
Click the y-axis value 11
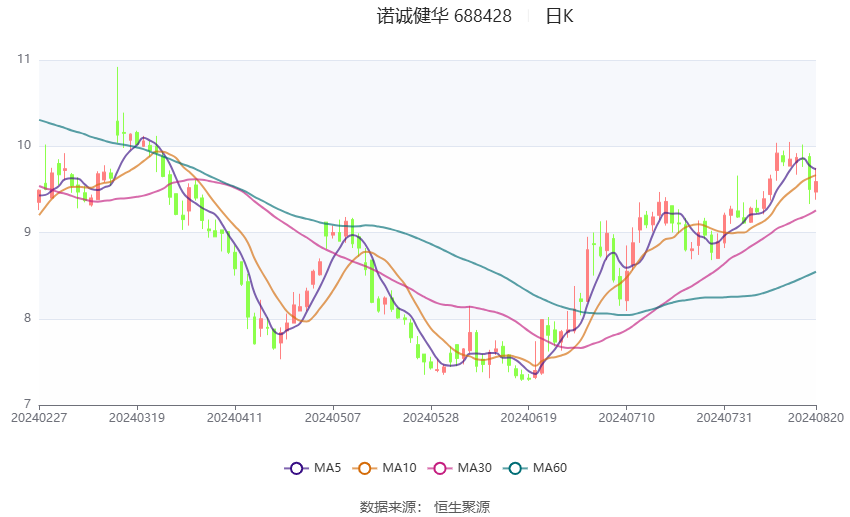click(x=24, y=59)
